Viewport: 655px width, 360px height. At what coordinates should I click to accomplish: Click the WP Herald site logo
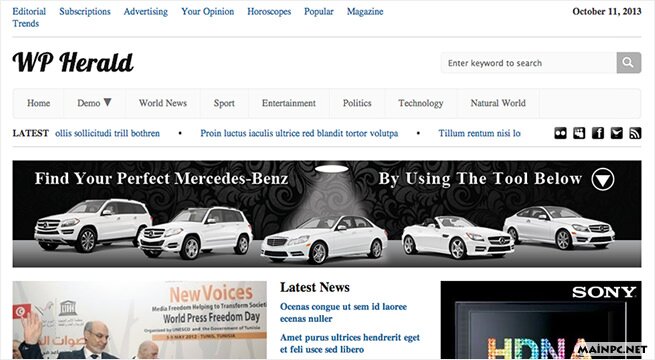tap(73, 62)
